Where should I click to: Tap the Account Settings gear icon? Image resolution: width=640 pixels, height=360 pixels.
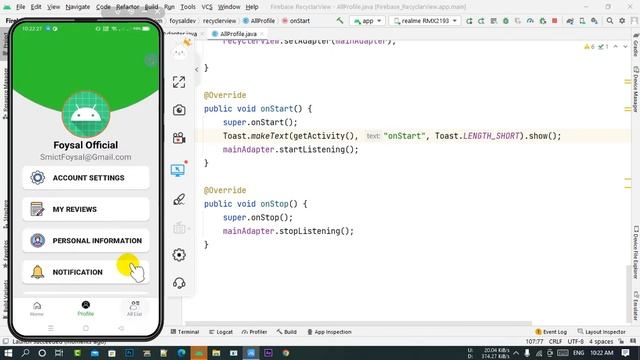click(37, 178)
